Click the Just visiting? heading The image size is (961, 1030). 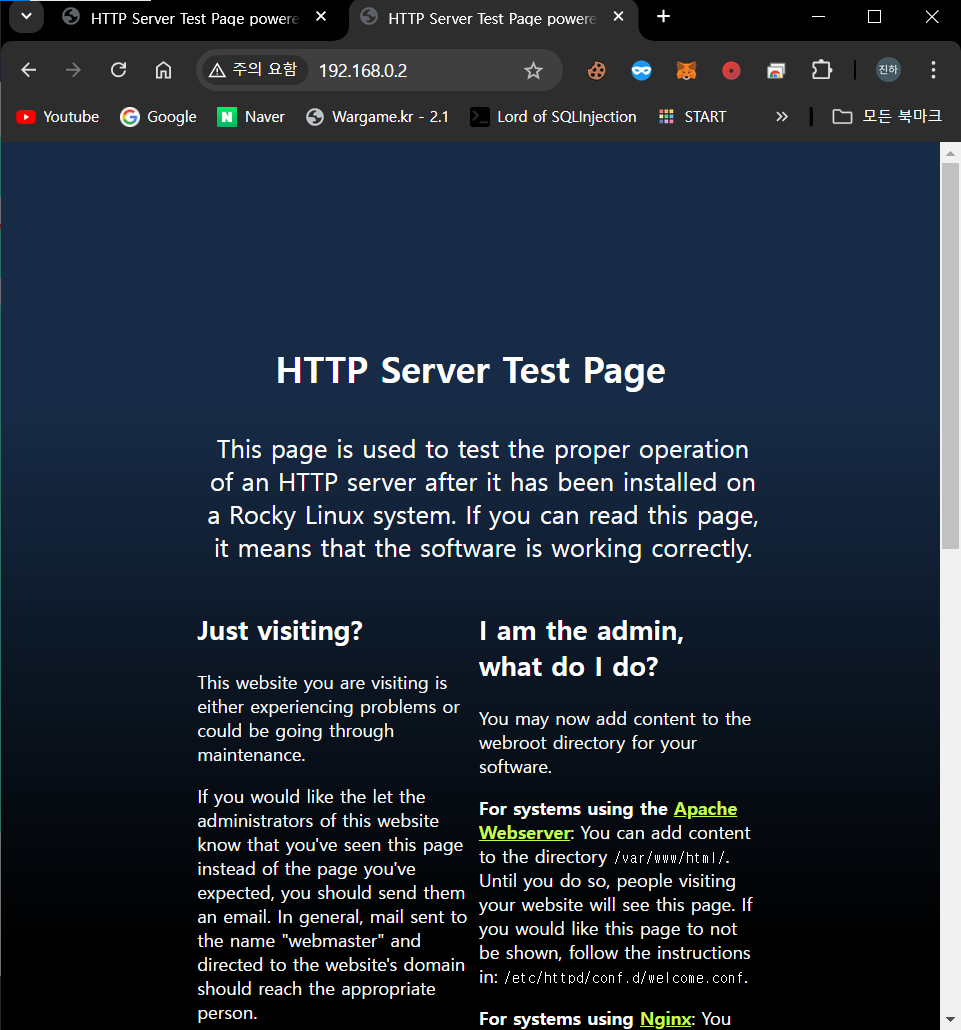click(280, 631)
